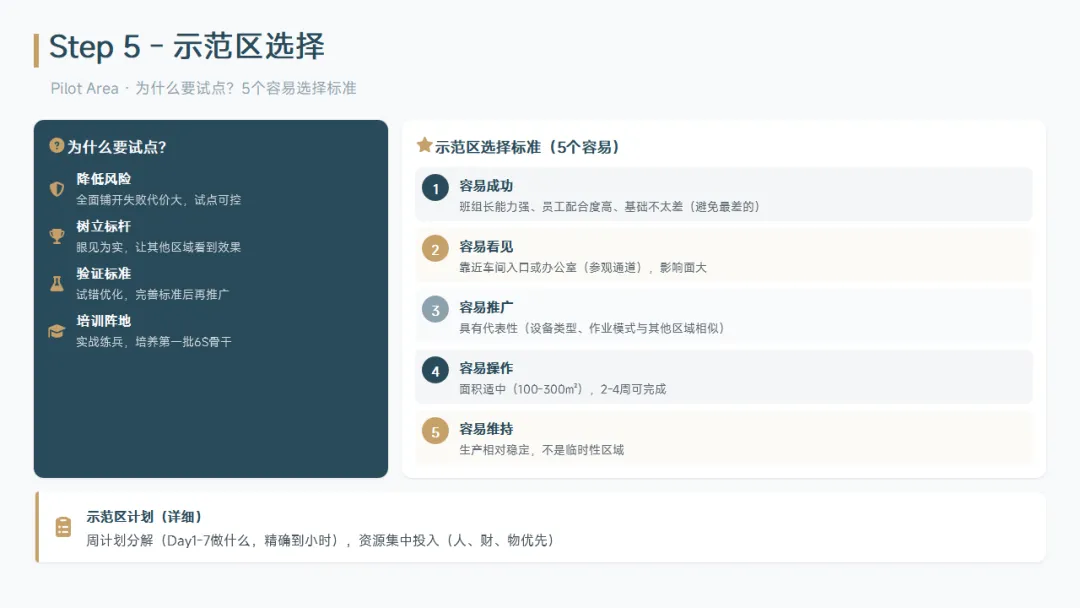Click the number 5 tan circle badge
Screen dimensions: 1080x608
(435, 432)
